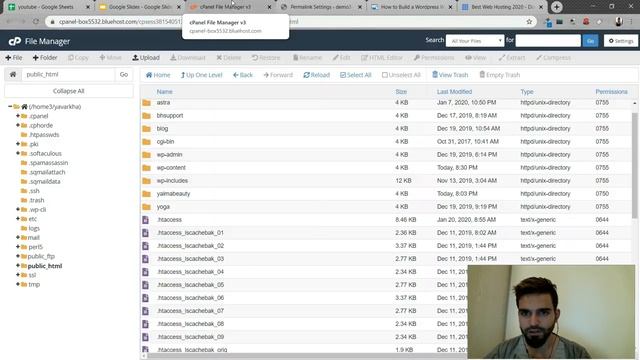Switch to Permalink Settings browser tab

click(320, 7)
